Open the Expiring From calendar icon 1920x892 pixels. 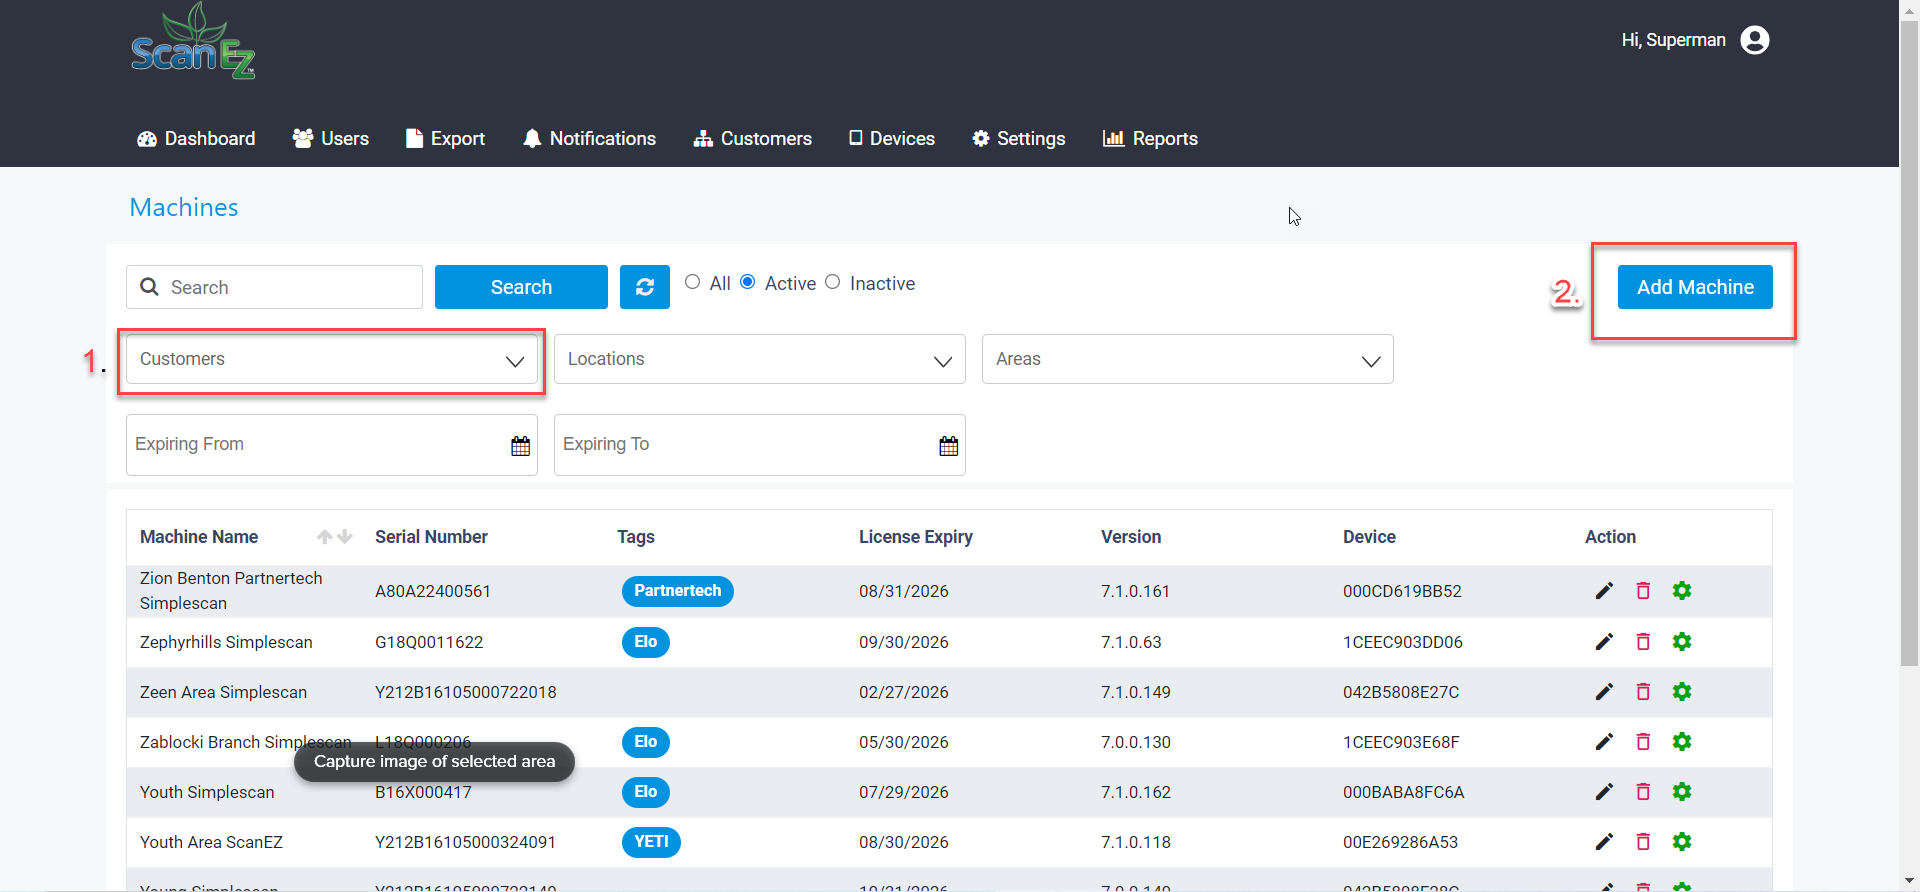[520, 446]
